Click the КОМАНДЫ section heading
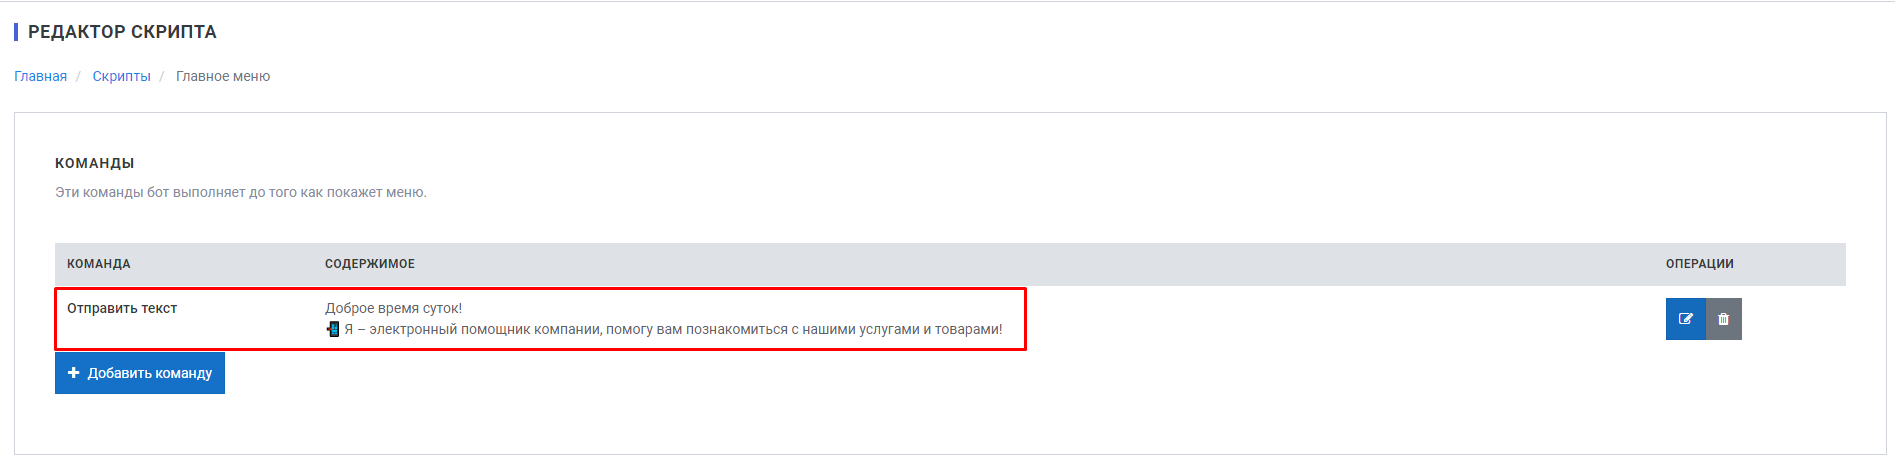This screenshot has height=455, width=1895. [95, 163]
